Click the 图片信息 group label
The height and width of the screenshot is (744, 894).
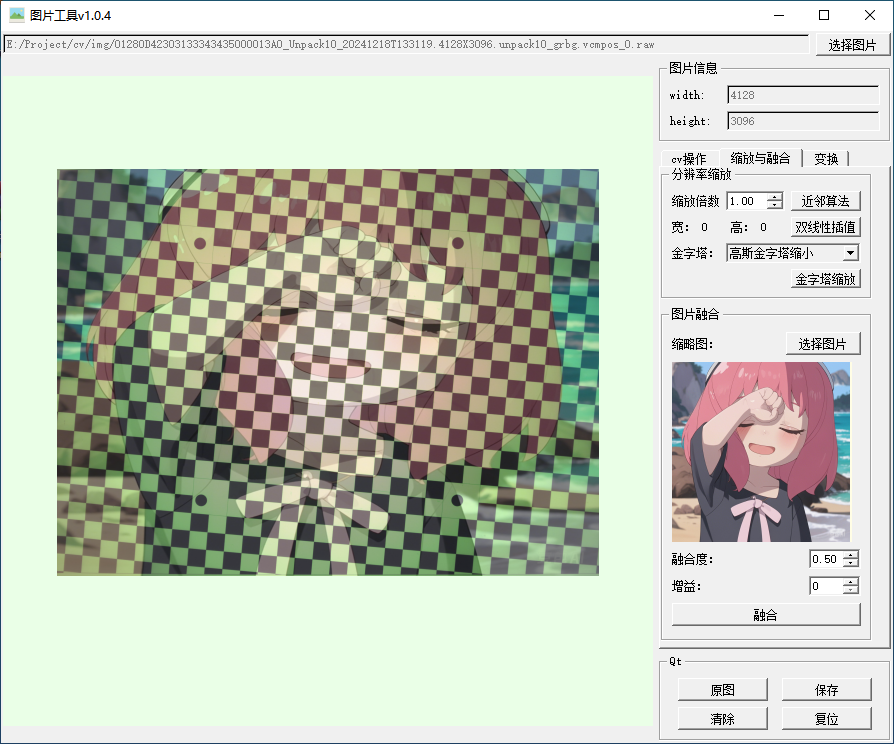(693, 68)
